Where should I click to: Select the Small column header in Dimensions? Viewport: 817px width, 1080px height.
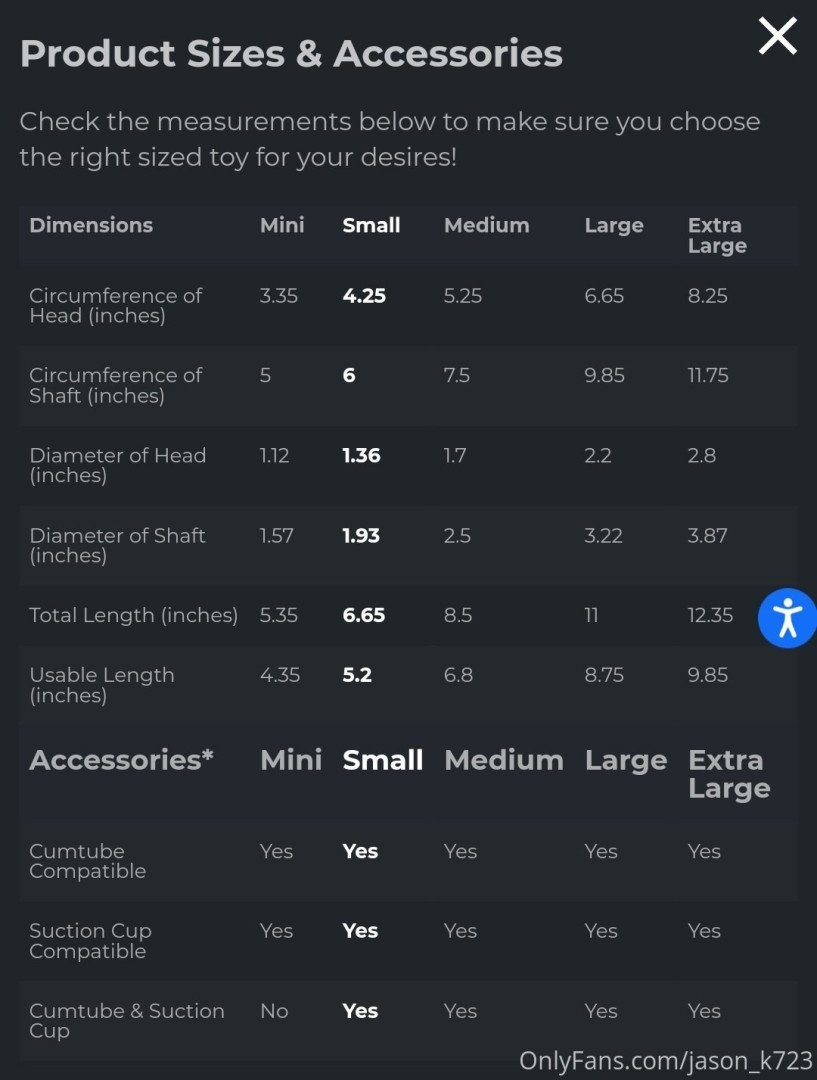(x=371, y=226)
